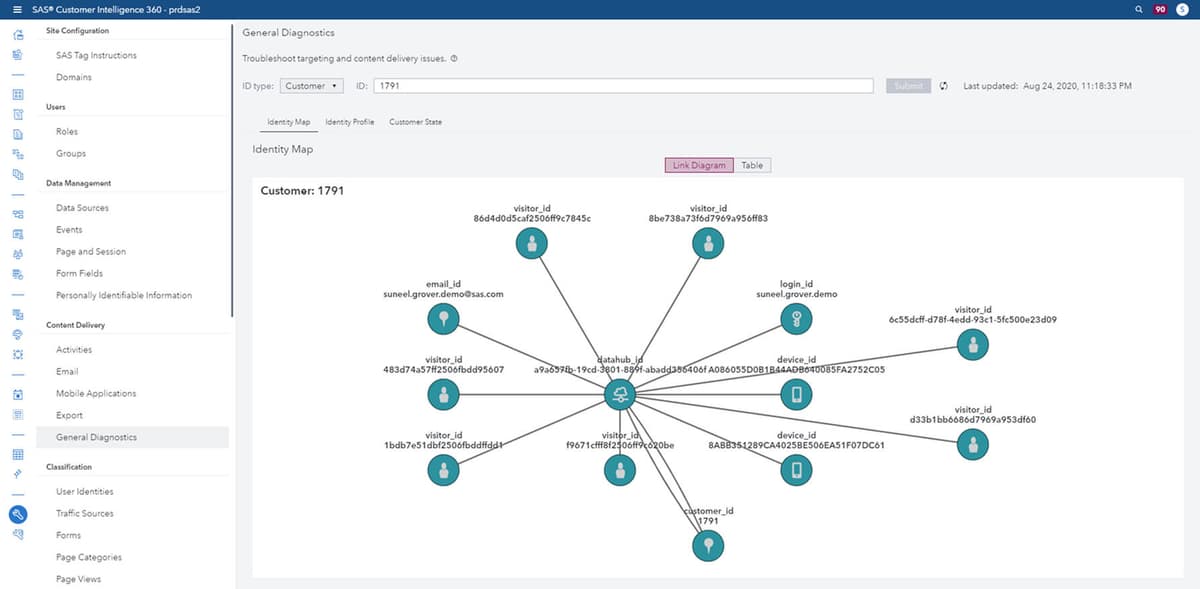
Task: Open Roles under Users
Action: tap(67, 131)
